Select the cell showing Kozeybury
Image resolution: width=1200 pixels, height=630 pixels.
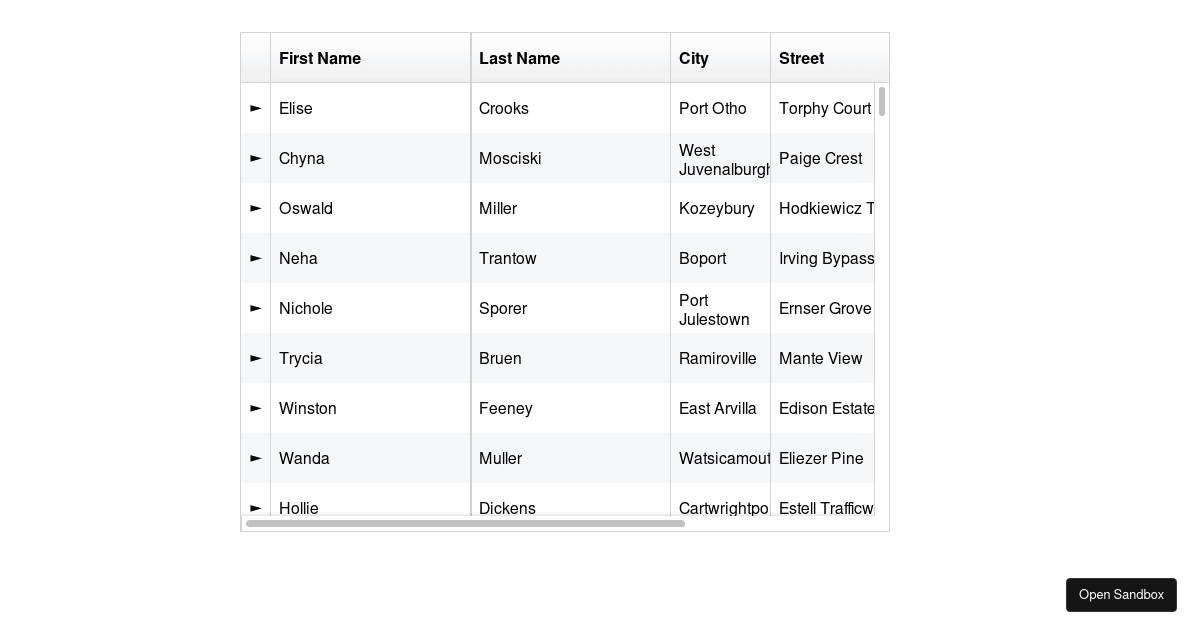click(717, 208)
